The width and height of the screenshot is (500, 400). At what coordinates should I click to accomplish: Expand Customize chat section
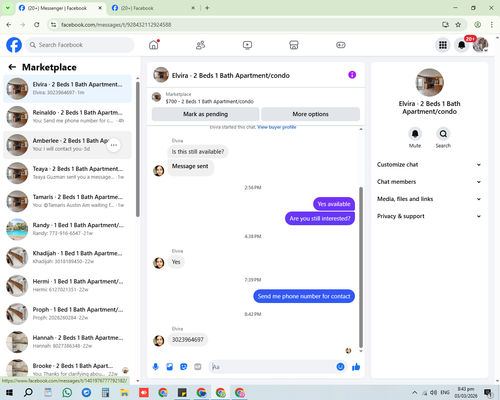(429, 165)
